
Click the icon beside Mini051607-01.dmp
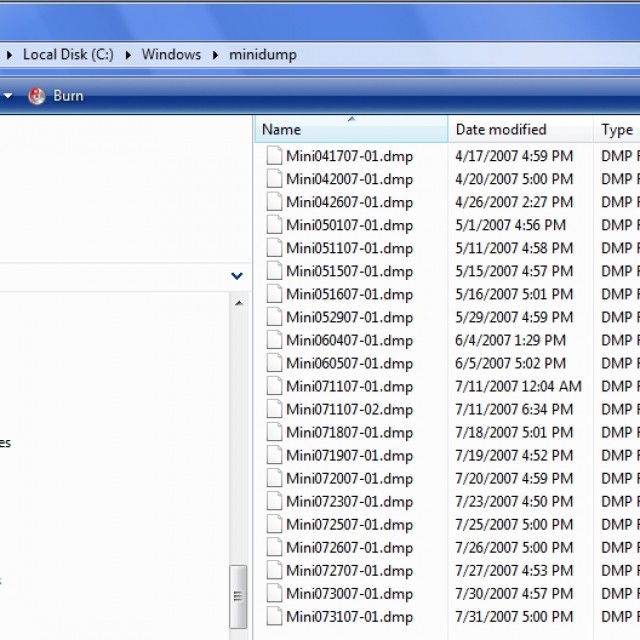275,294
